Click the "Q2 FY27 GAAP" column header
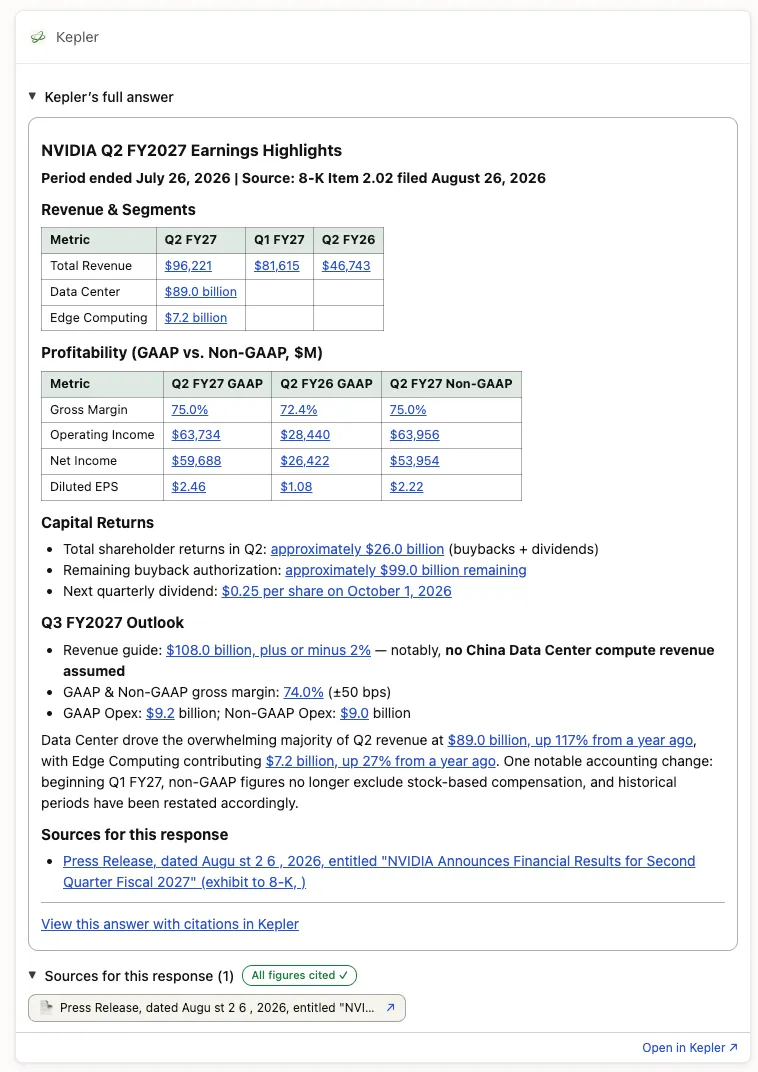The width and height of the screenshot is (758, 1072). pyautogui.click(x=217, y=384)
